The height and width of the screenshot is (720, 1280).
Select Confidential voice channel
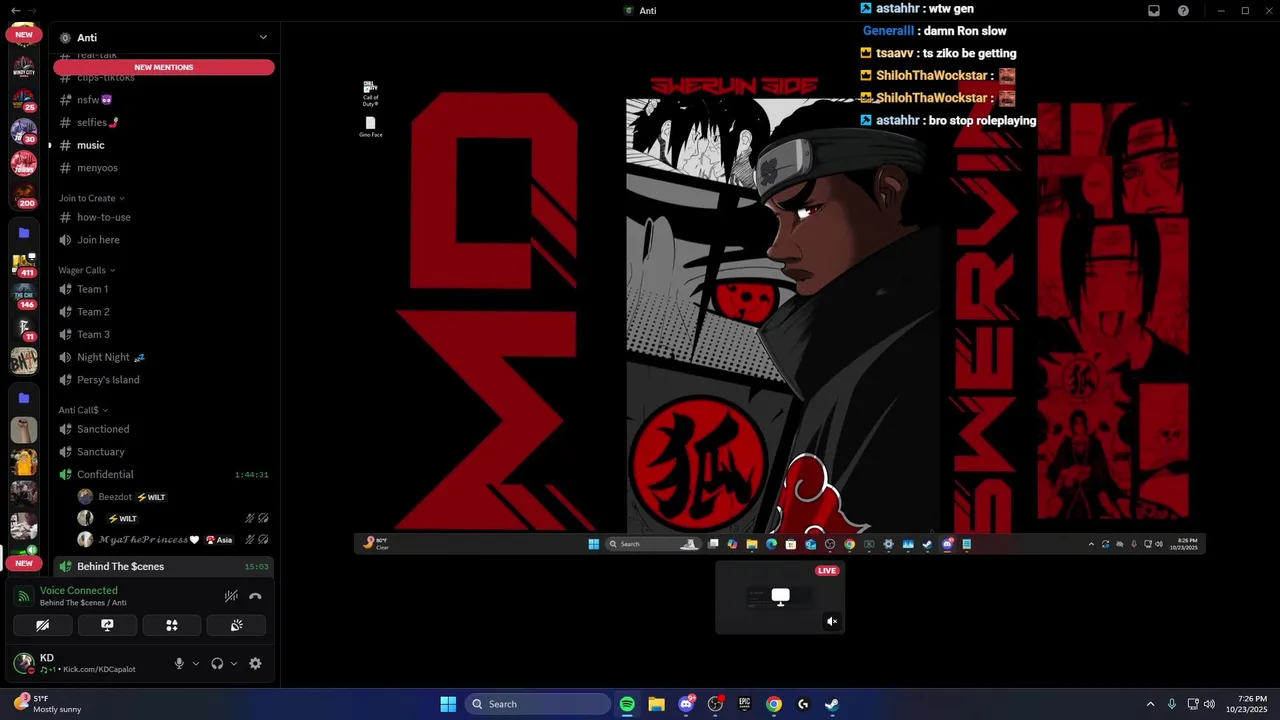pyautogui.click(x=164, y=474)
